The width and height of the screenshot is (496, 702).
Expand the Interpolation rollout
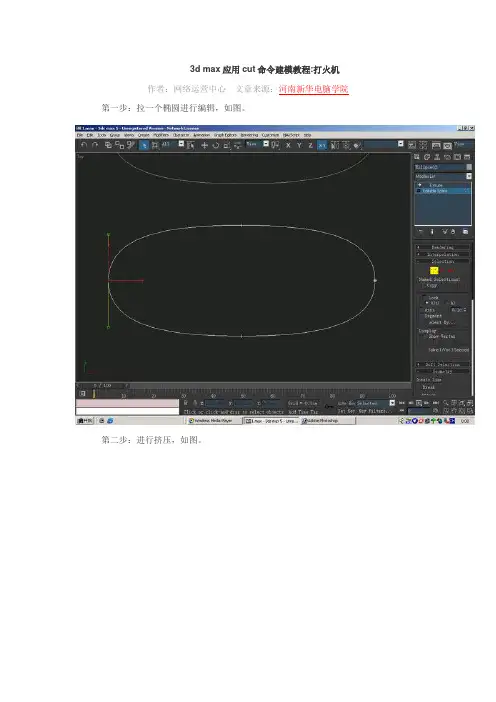coord(443,254)
